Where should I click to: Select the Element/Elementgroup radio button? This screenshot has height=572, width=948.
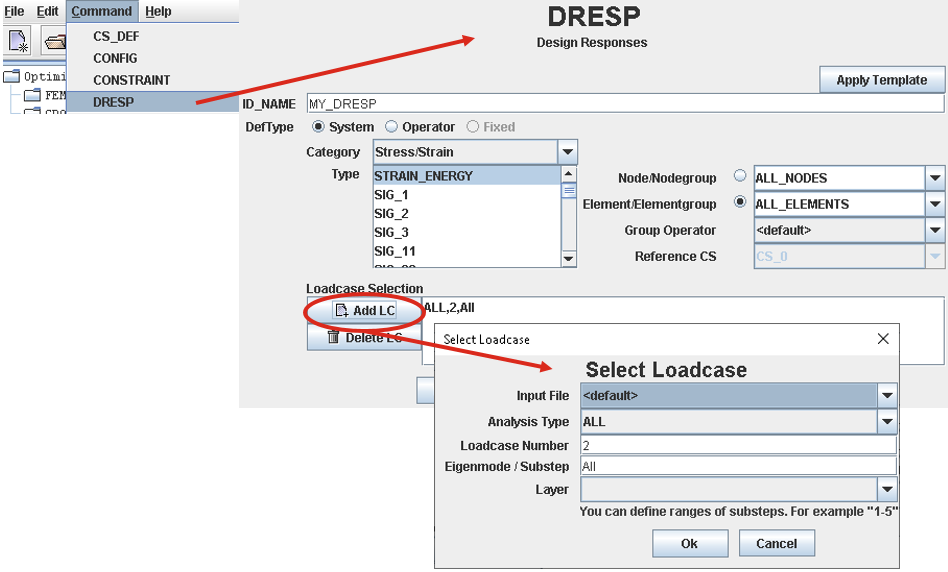point(740,201)
